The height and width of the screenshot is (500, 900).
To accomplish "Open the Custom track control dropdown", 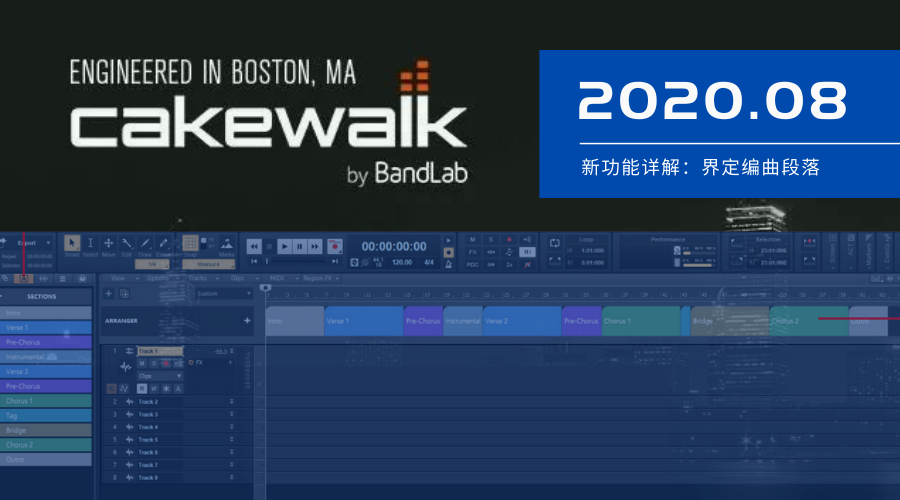I will pos(224,294).
